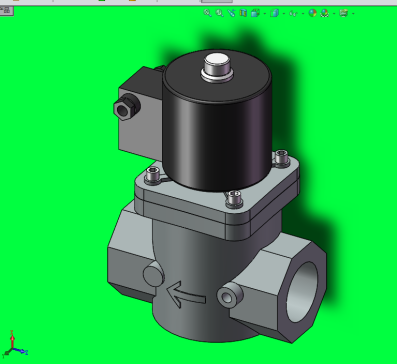The image size is (397, 364).
Task: Select the white cap atop the coil
Action: coord(217,68)
